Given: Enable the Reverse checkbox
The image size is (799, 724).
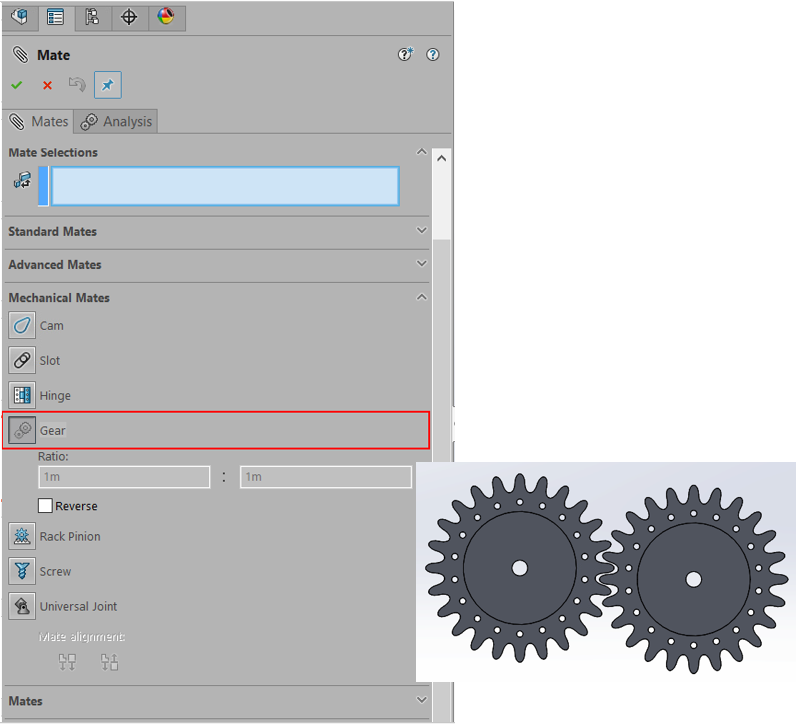Looking at the screenshot, I should 45,506.
